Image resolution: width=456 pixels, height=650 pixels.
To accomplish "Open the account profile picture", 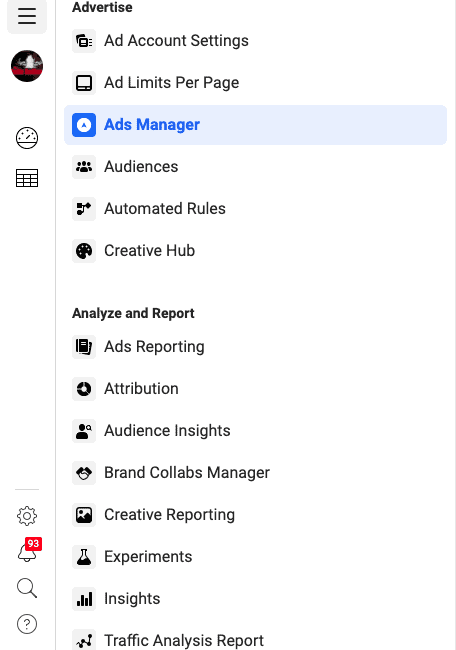I will pyautogui.click(x=27, y=66).
